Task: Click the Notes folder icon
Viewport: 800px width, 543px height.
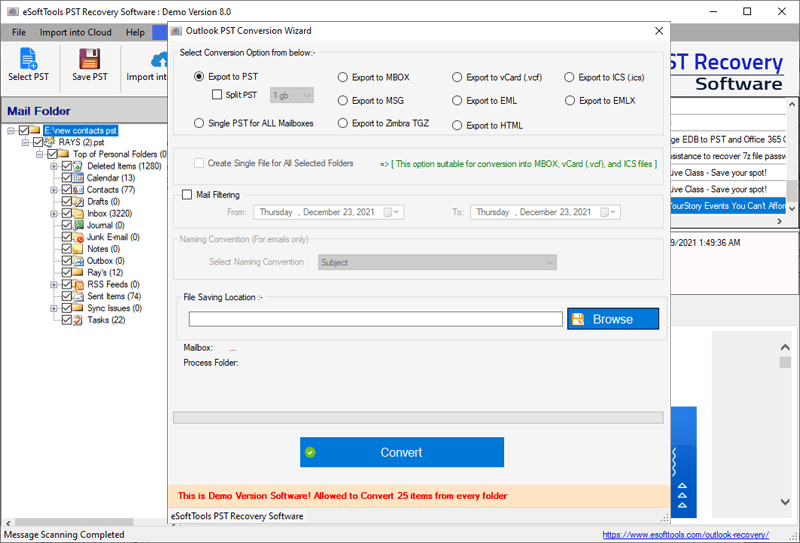Action: click(x=78, y=249)
